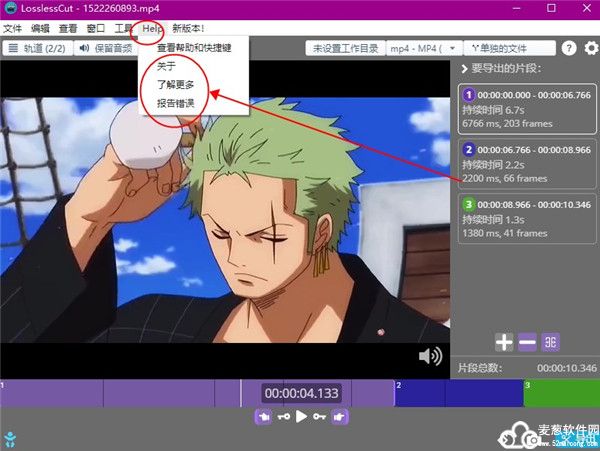Click the plus add segment icon

click(x=504, y=342)
